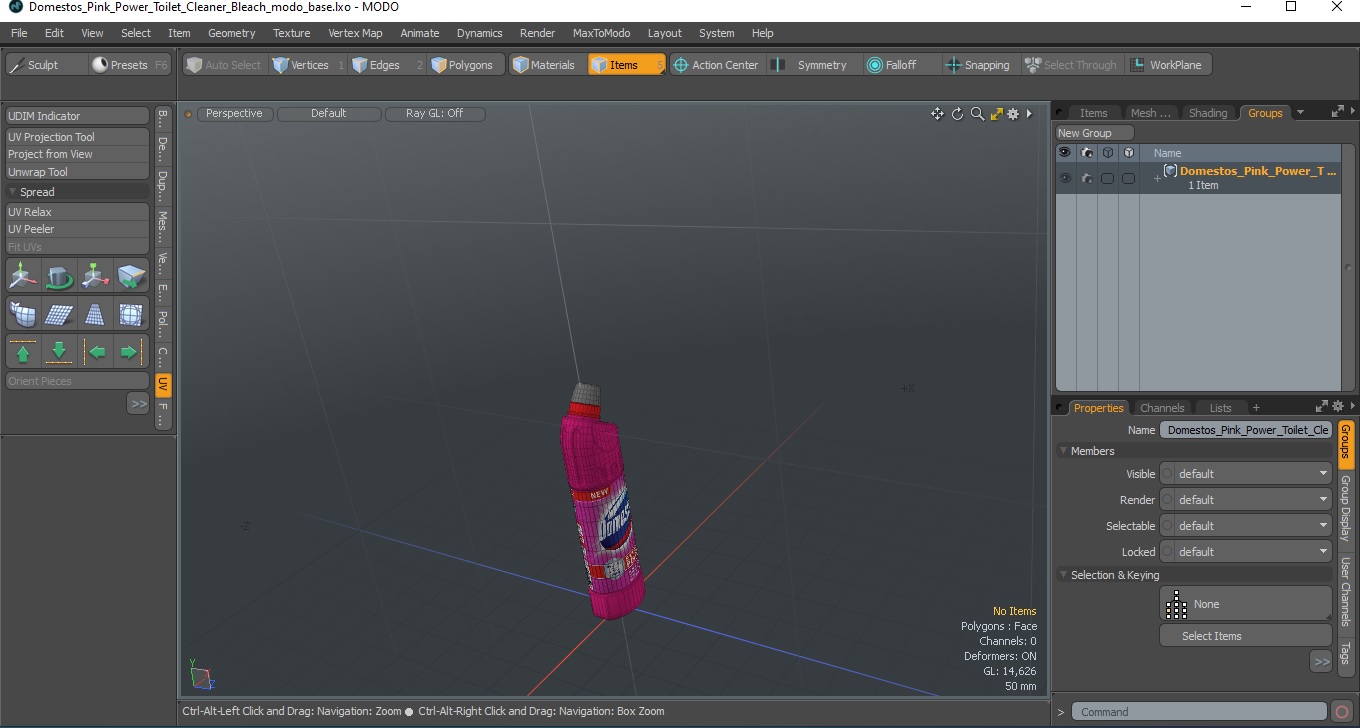Viewport: 1360px width, 728px height.
Task: Collapse the Selection & Keying section
Action: coord(1064,575)
